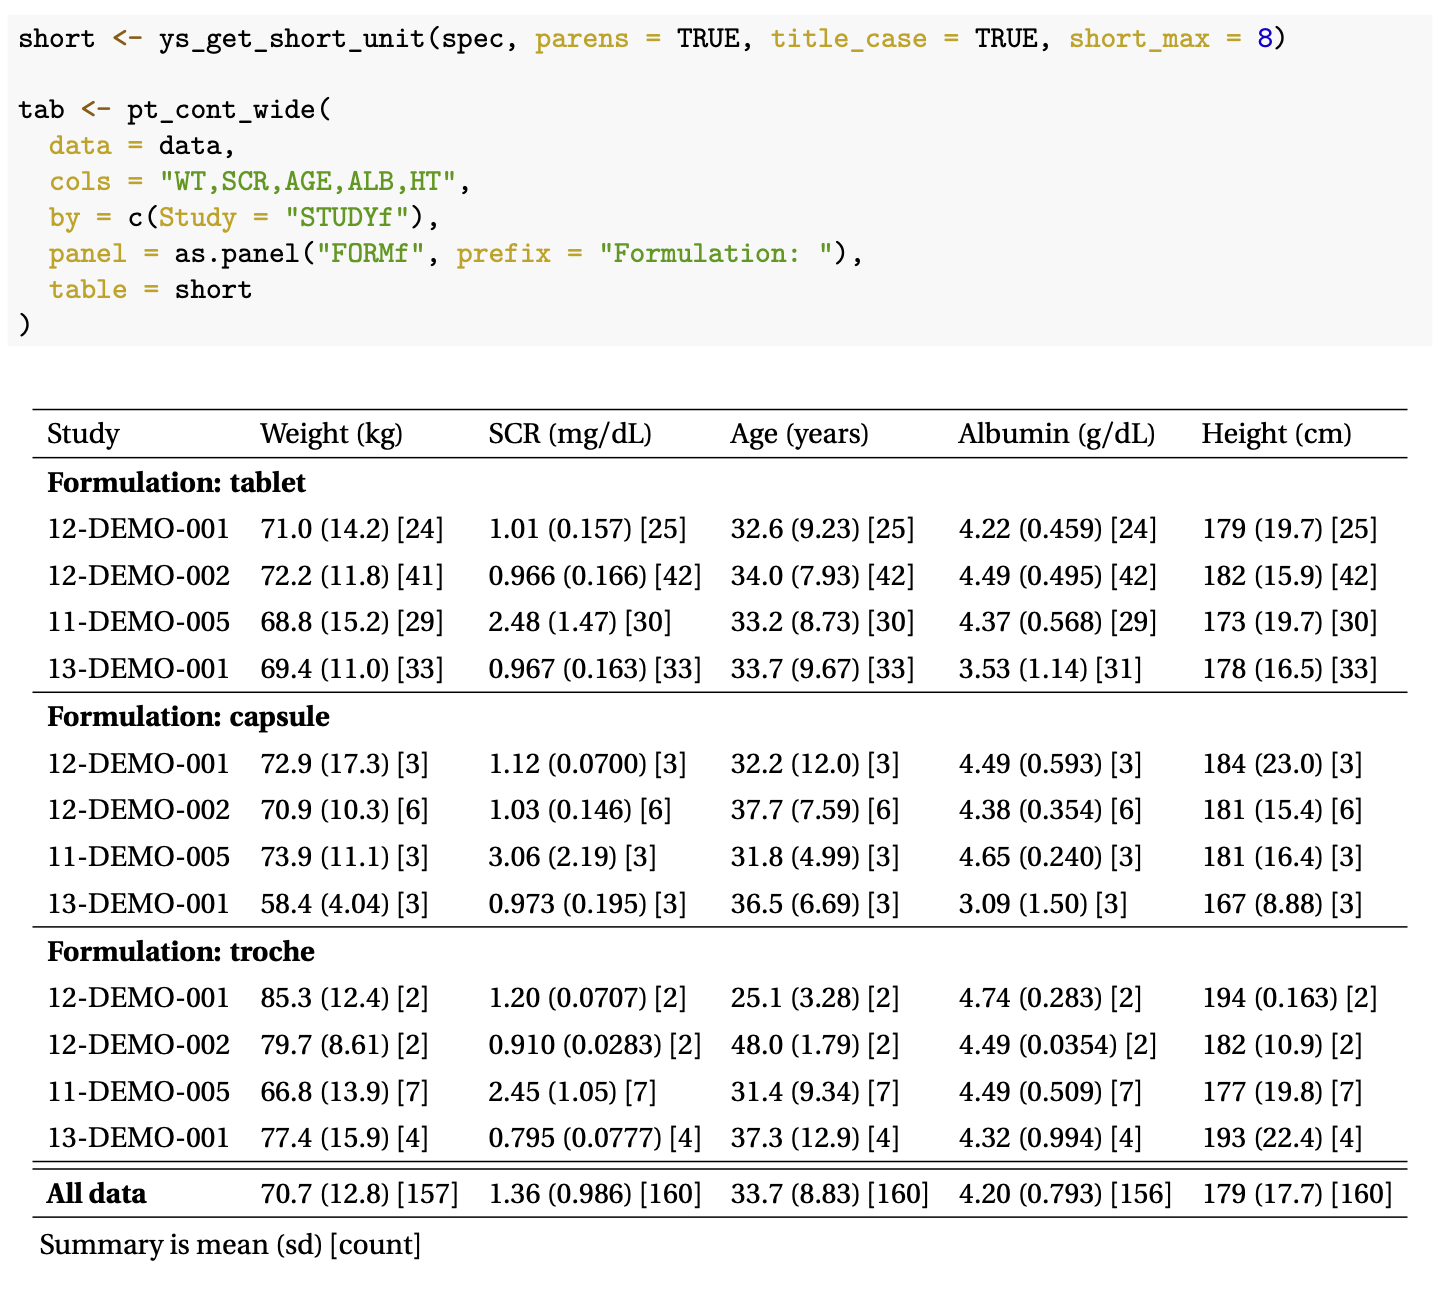This screenshot has height=1290, width=1450.
Task: Select the 'Formulation: troche' panel heading
Action: pyautogui.click(x=181, y=951)
